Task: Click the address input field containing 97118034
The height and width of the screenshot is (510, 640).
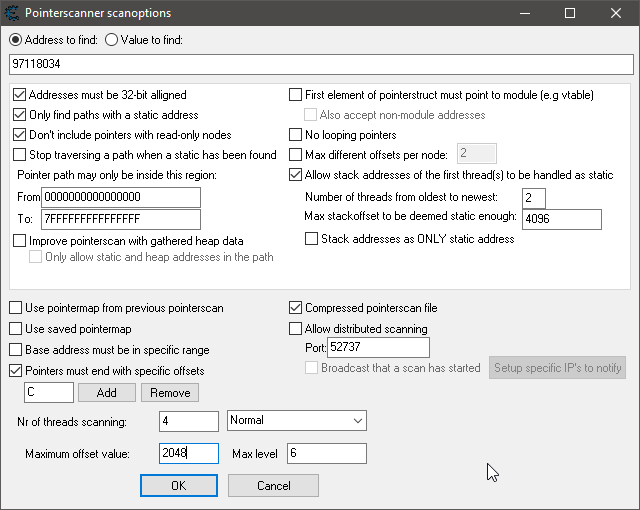Action: pos(320,64)
